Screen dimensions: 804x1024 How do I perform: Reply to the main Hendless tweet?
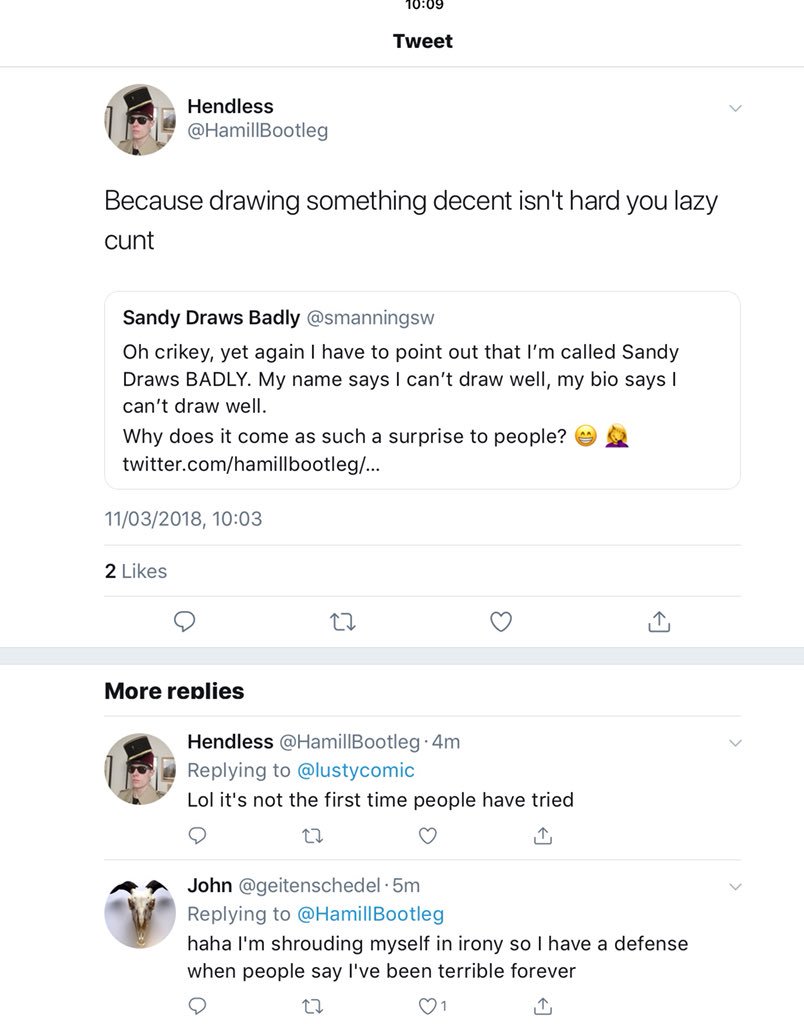pyautogui.click(x=184, y=622)
